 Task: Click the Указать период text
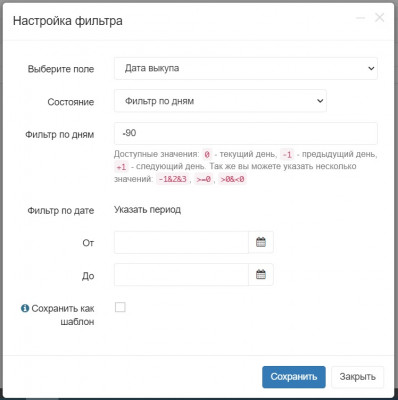(x=147, y=210)
